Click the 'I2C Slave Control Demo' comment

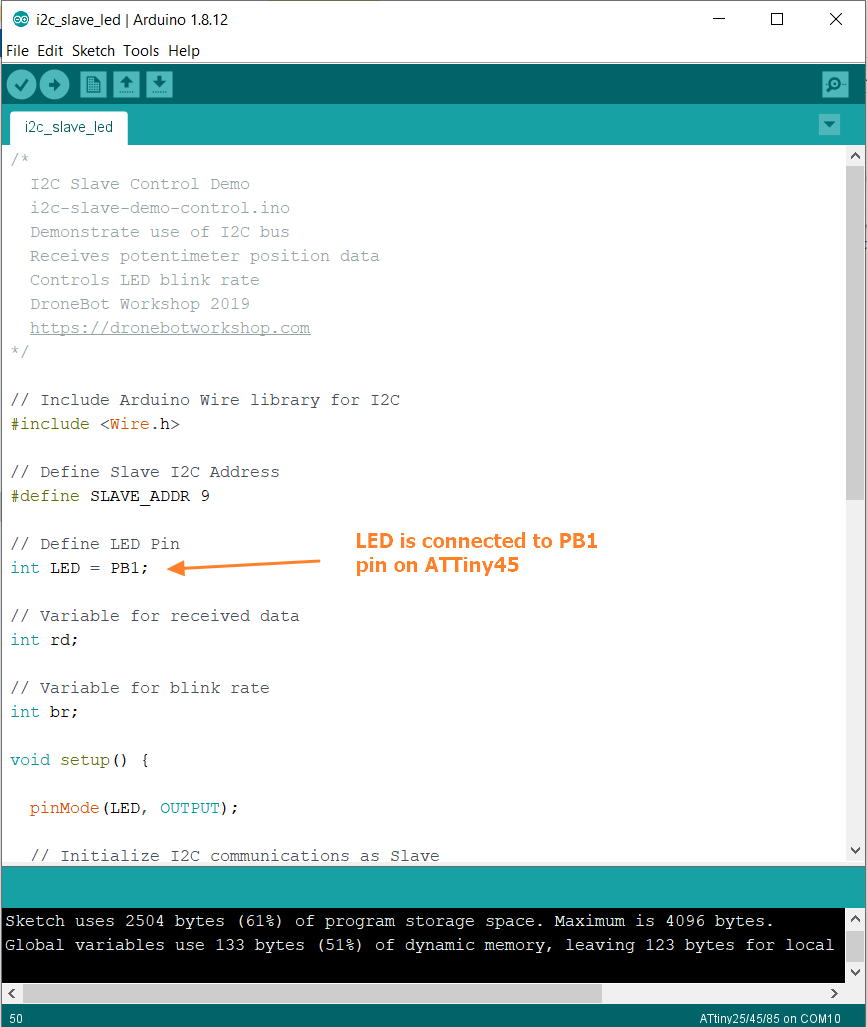tap(140, 184)
